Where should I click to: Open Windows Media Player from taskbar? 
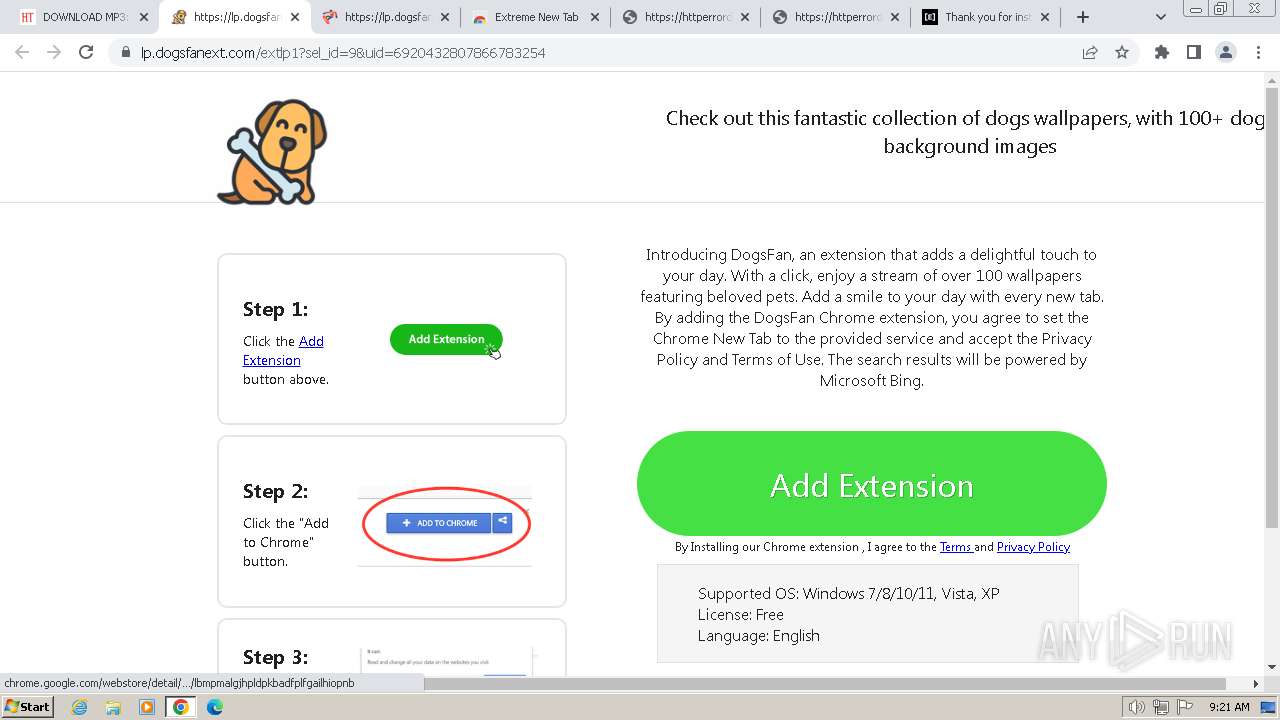pos(147,707)
